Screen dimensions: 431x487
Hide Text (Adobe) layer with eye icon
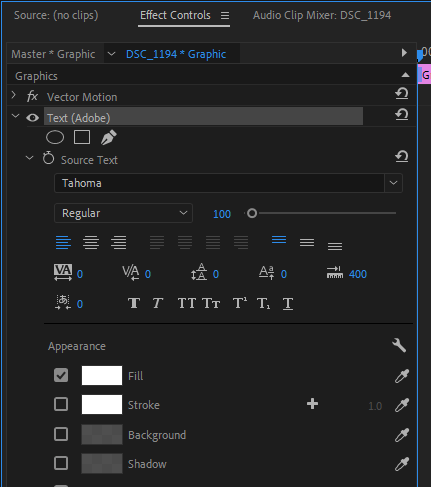pos(33,118)
